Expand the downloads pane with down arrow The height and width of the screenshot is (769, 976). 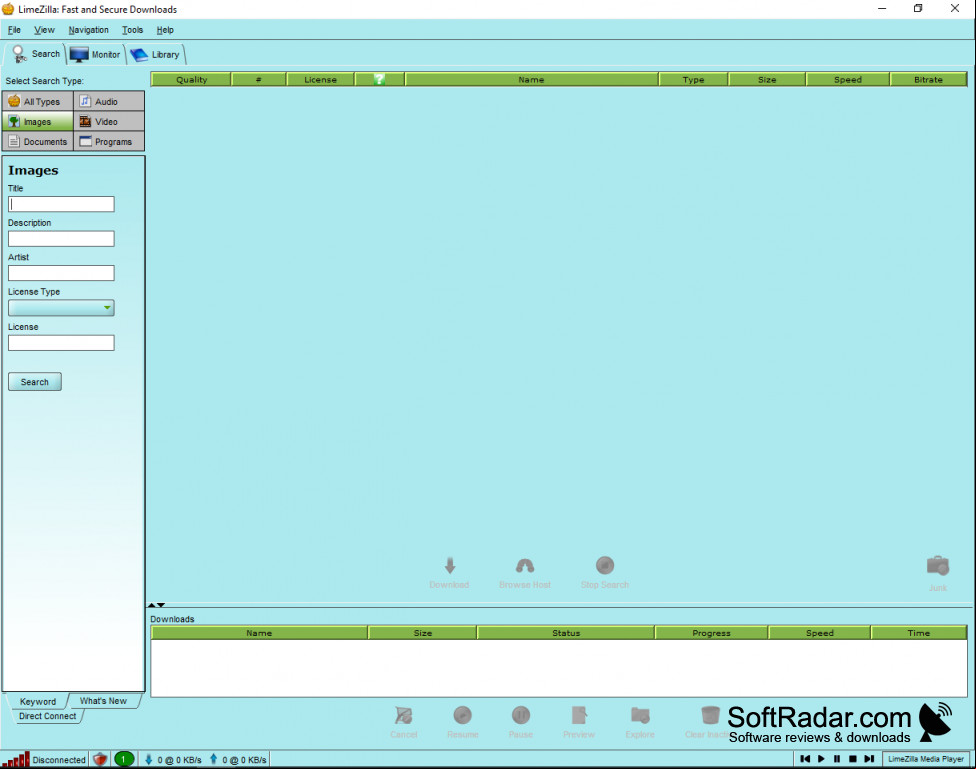point(161,605)
